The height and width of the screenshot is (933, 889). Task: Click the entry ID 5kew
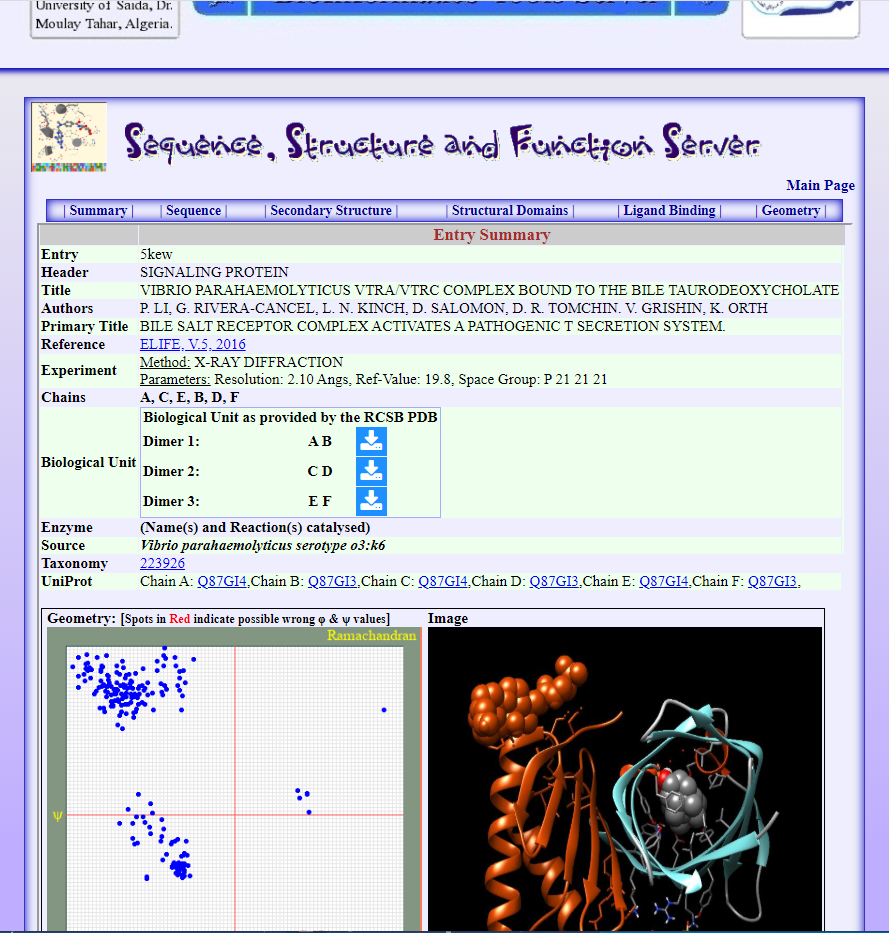156,255
